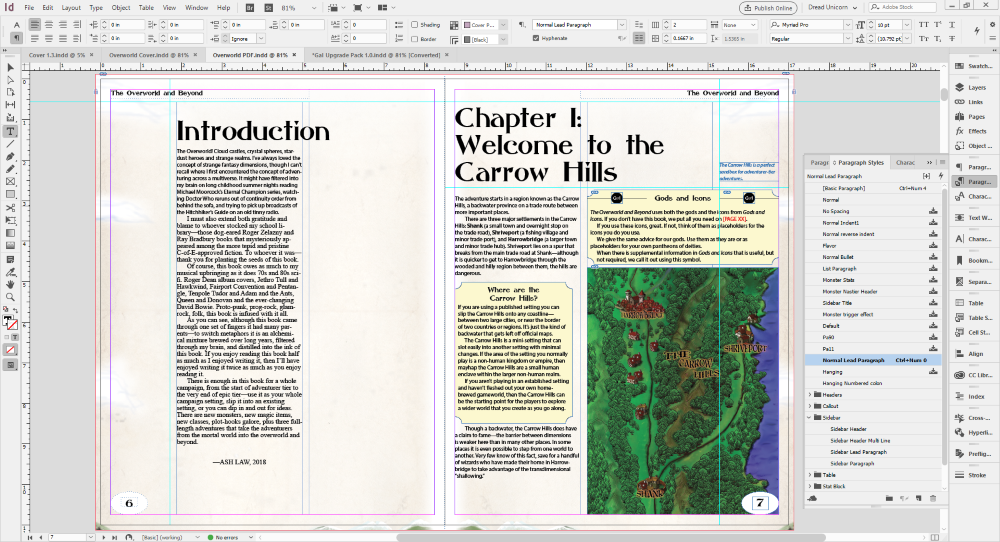Open the Bookmarks panel

(x=974, y=260)
